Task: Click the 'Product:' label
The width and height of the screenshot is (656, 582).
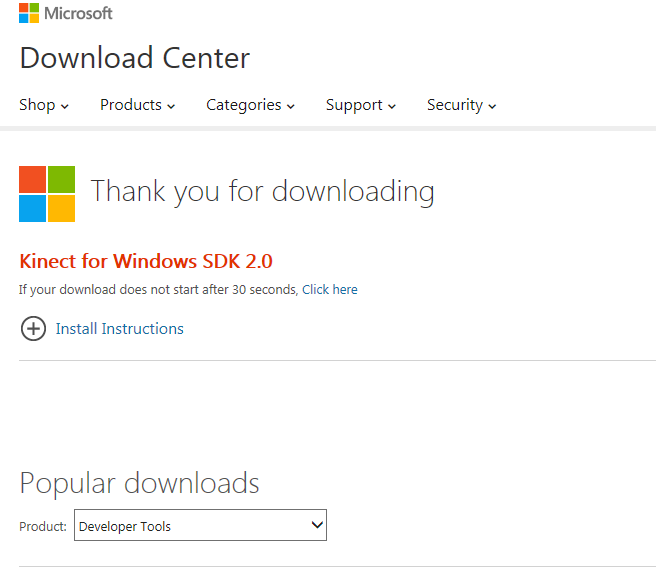Action: click(43, 526)
